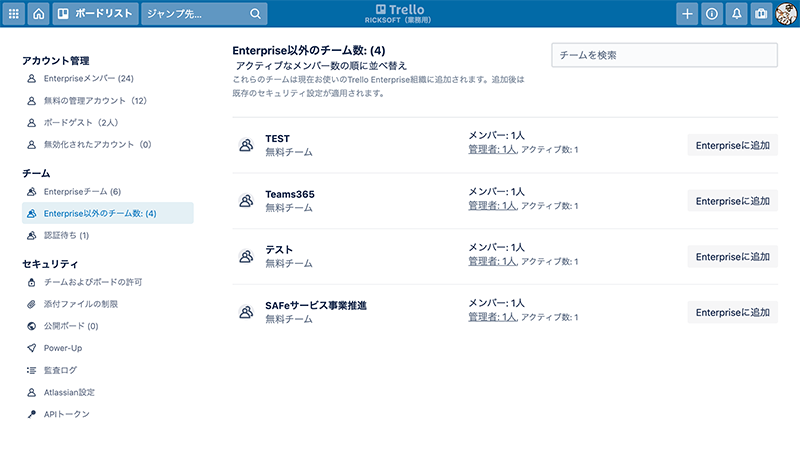Open Enterpriseチーム (6) in sidebar

point(82,192)
